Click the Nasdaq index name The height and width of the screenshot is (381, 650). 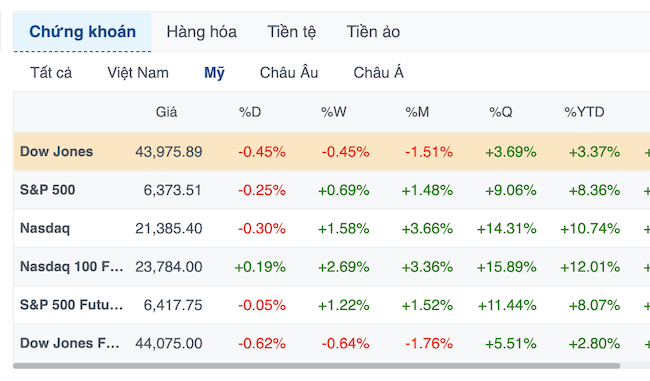pyautogui.click(x=45, y=228)
